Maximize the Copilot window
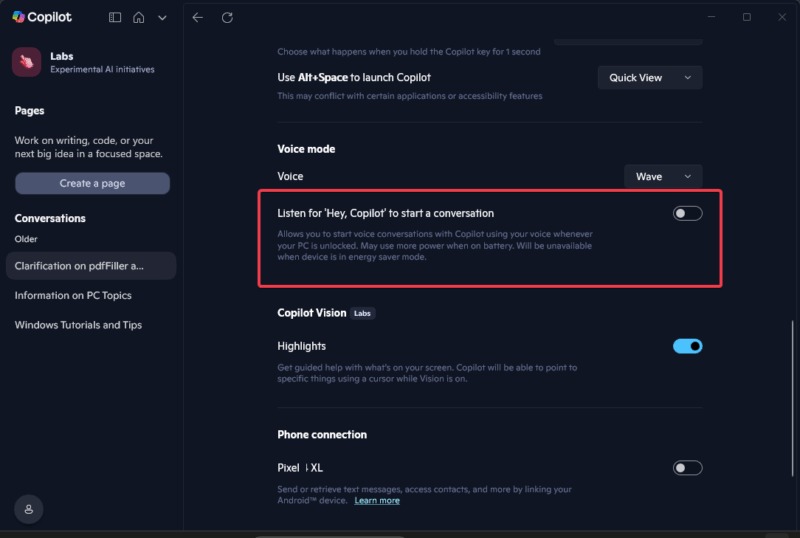Image resolution: width=800 pixels, height=538 pixels. tap(746, 17)
